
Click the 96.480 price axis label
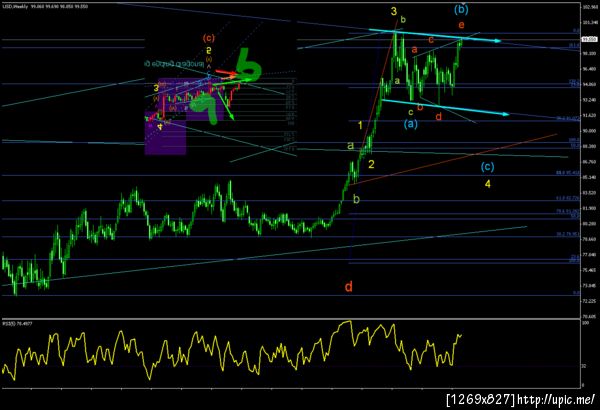[589, 69]
